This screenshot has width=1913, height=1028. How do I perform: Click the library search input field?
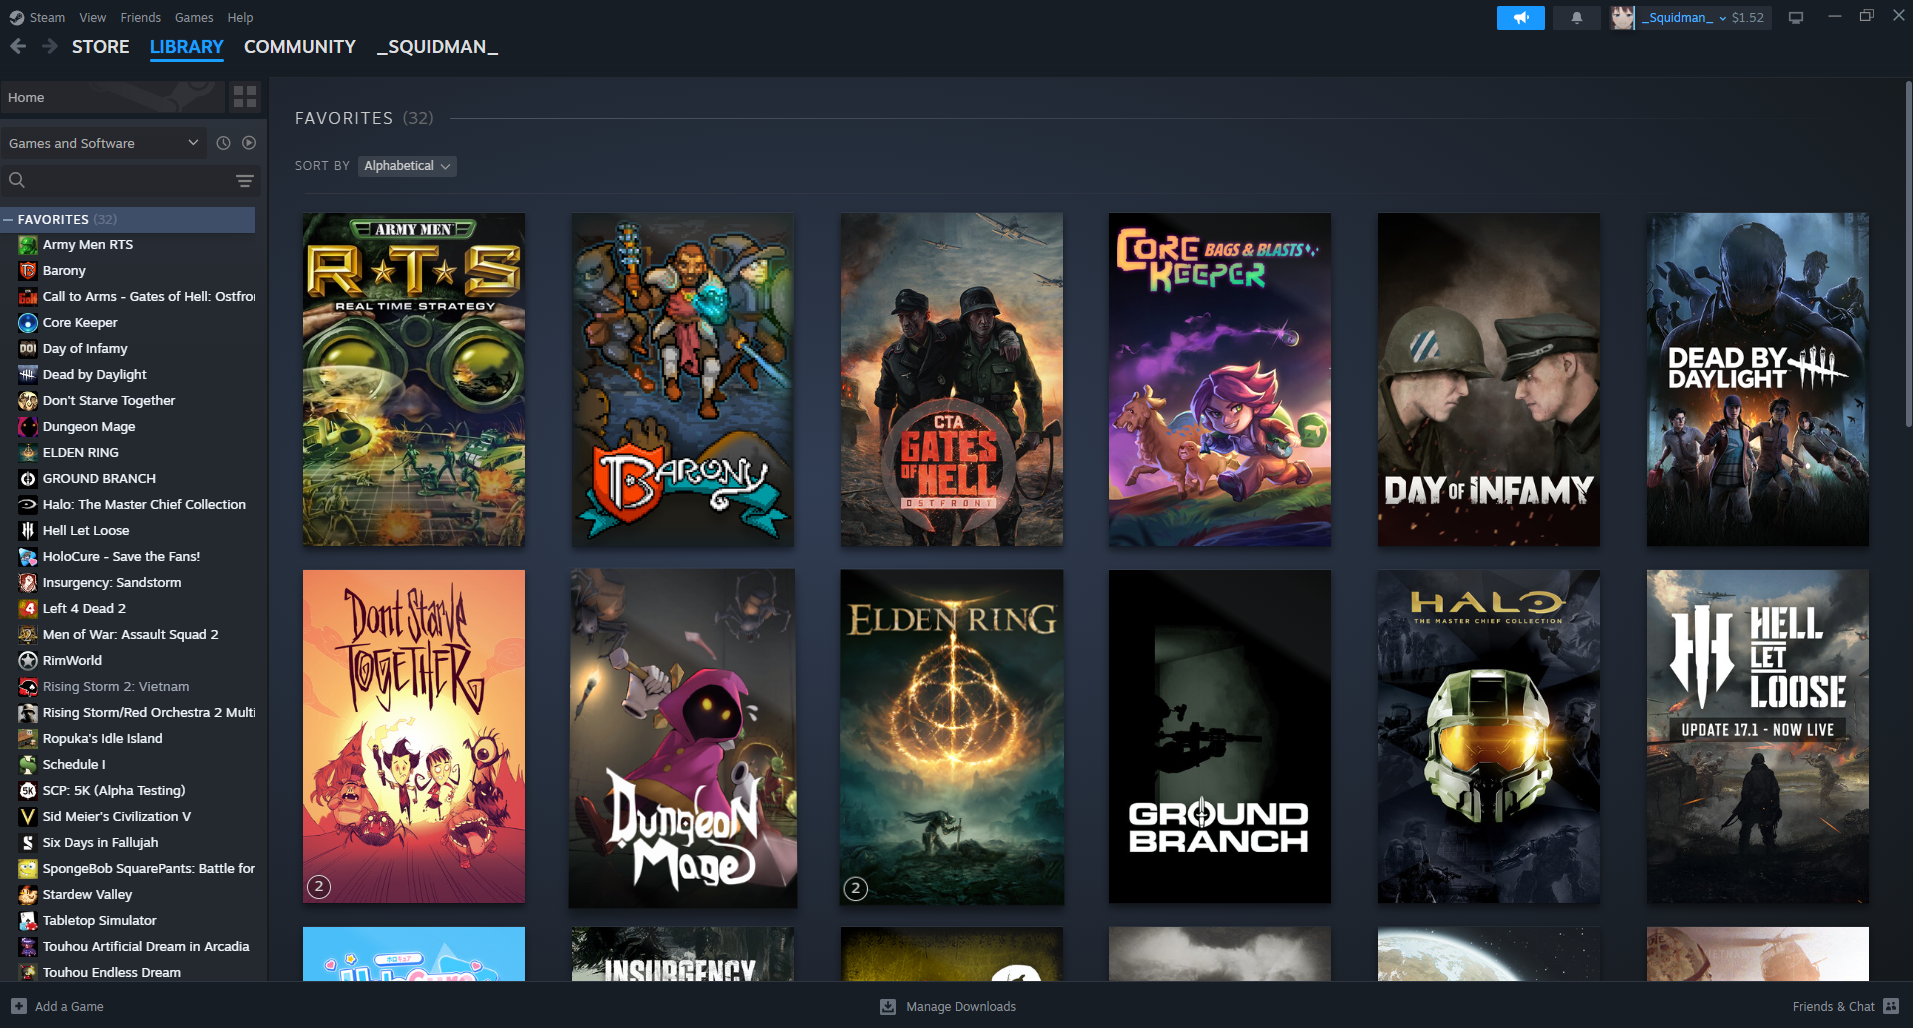click(130, 181)
